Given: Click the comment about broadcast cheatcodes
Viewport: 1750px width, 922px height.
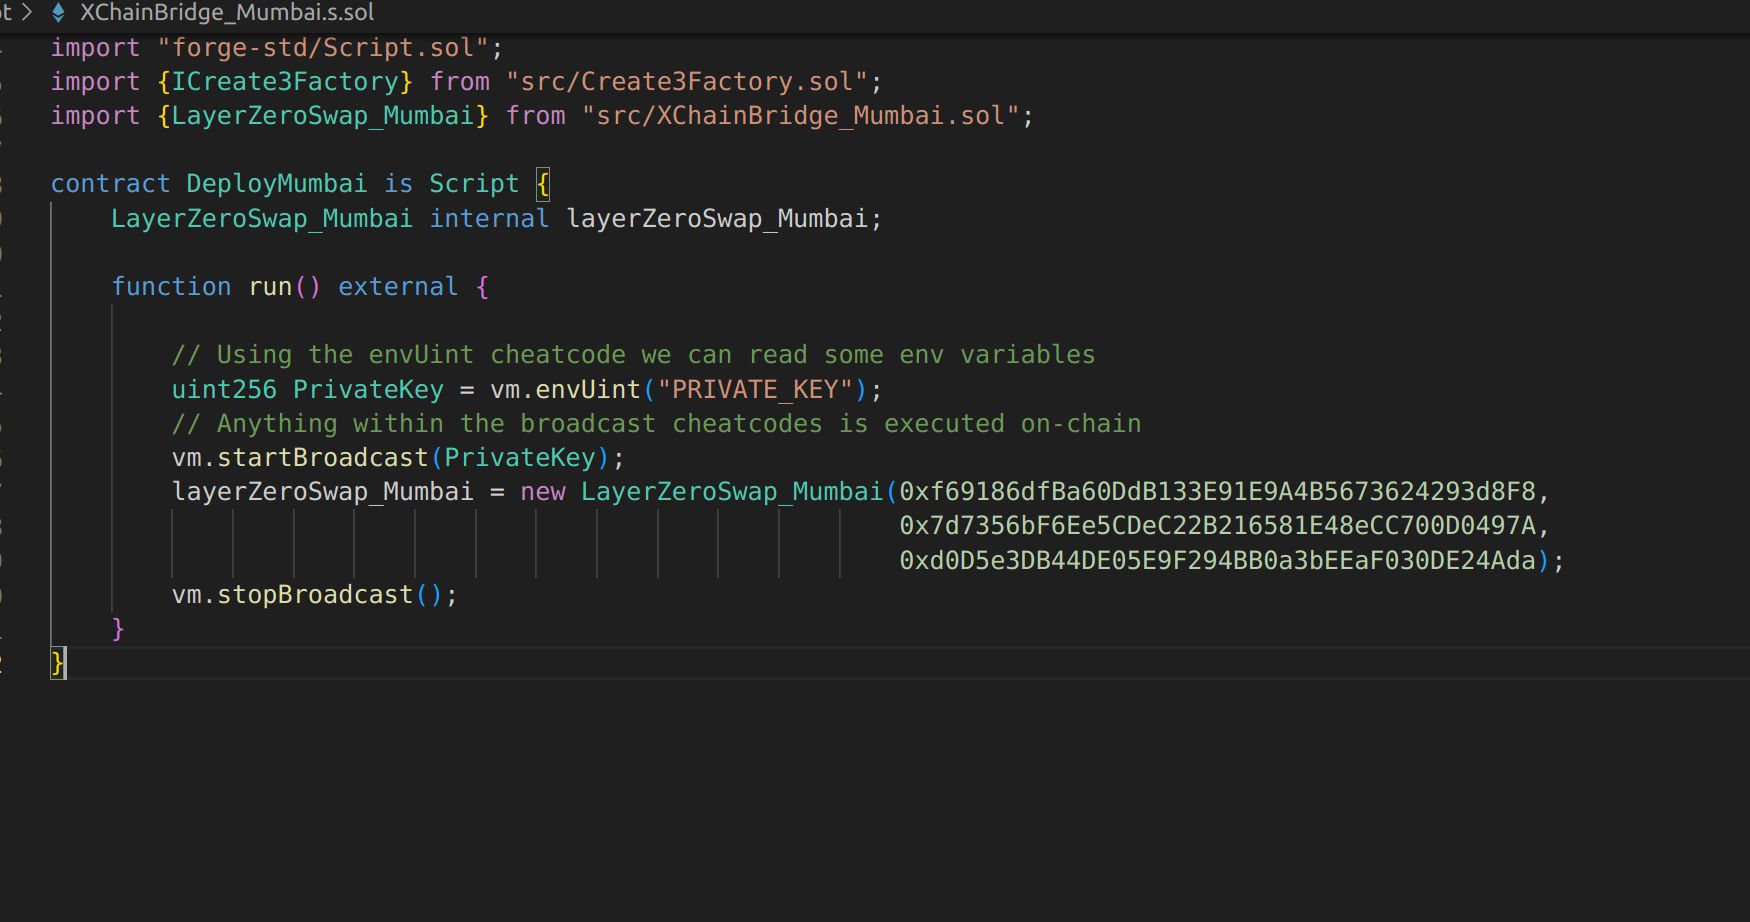Looking at the screenshot, I should coord(656,424).
